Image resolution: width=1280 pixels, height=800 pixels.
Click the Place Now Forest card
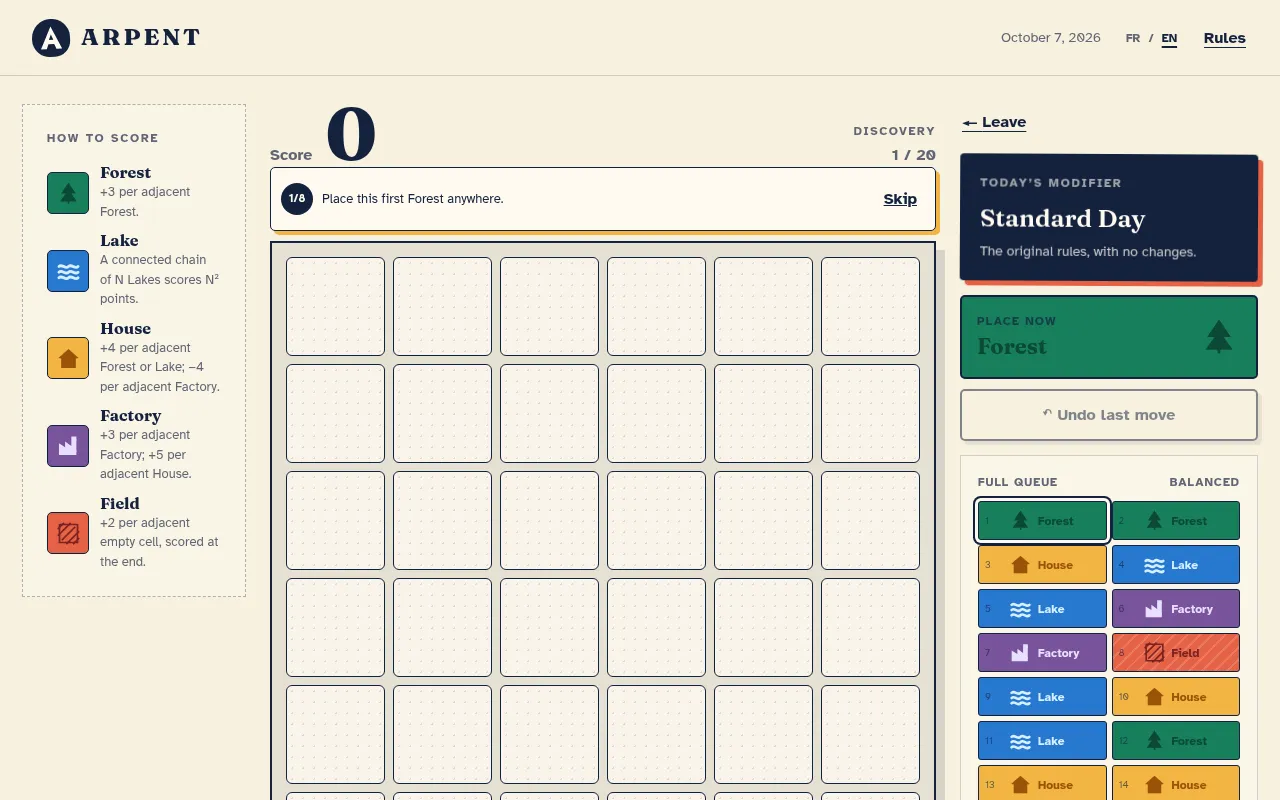click(1108, 337)
